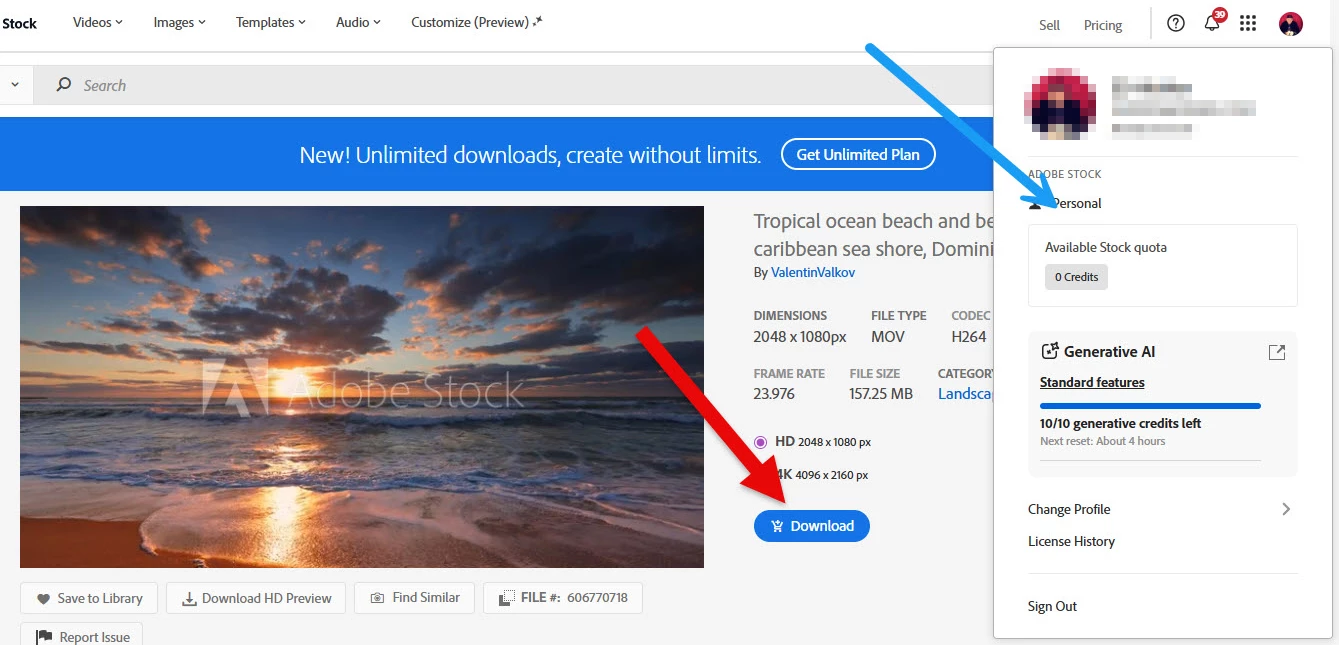1339x645 pixels.
Task: Click the Stock logo text
Action: pyautogui.click(x=19, y=23)
